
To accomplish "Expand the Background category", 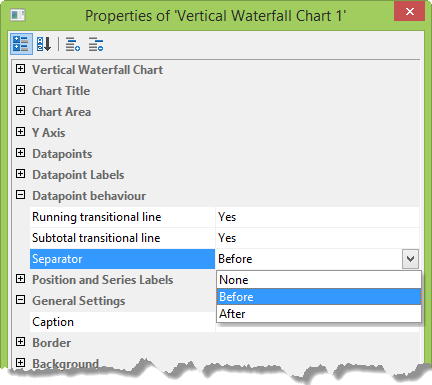I will click(20, 363).
